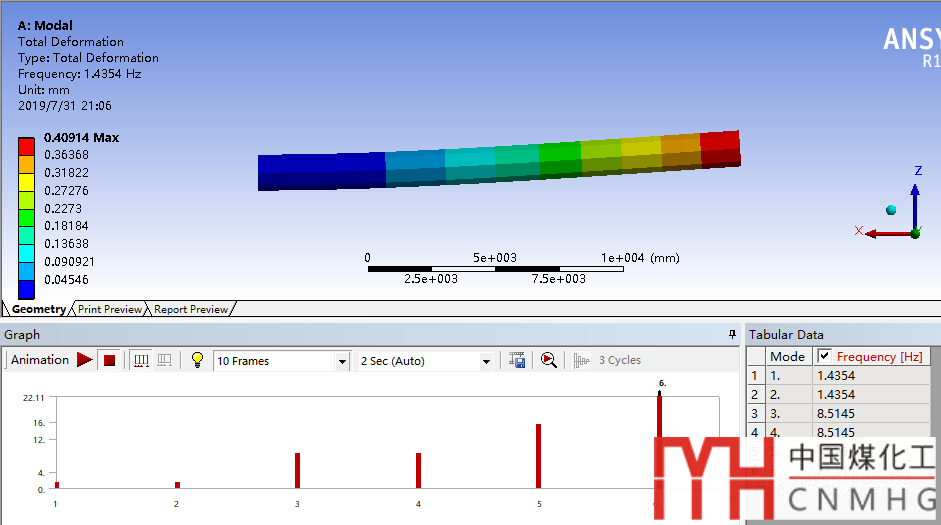
Task: Stop the animation playback
Action: 110,360
